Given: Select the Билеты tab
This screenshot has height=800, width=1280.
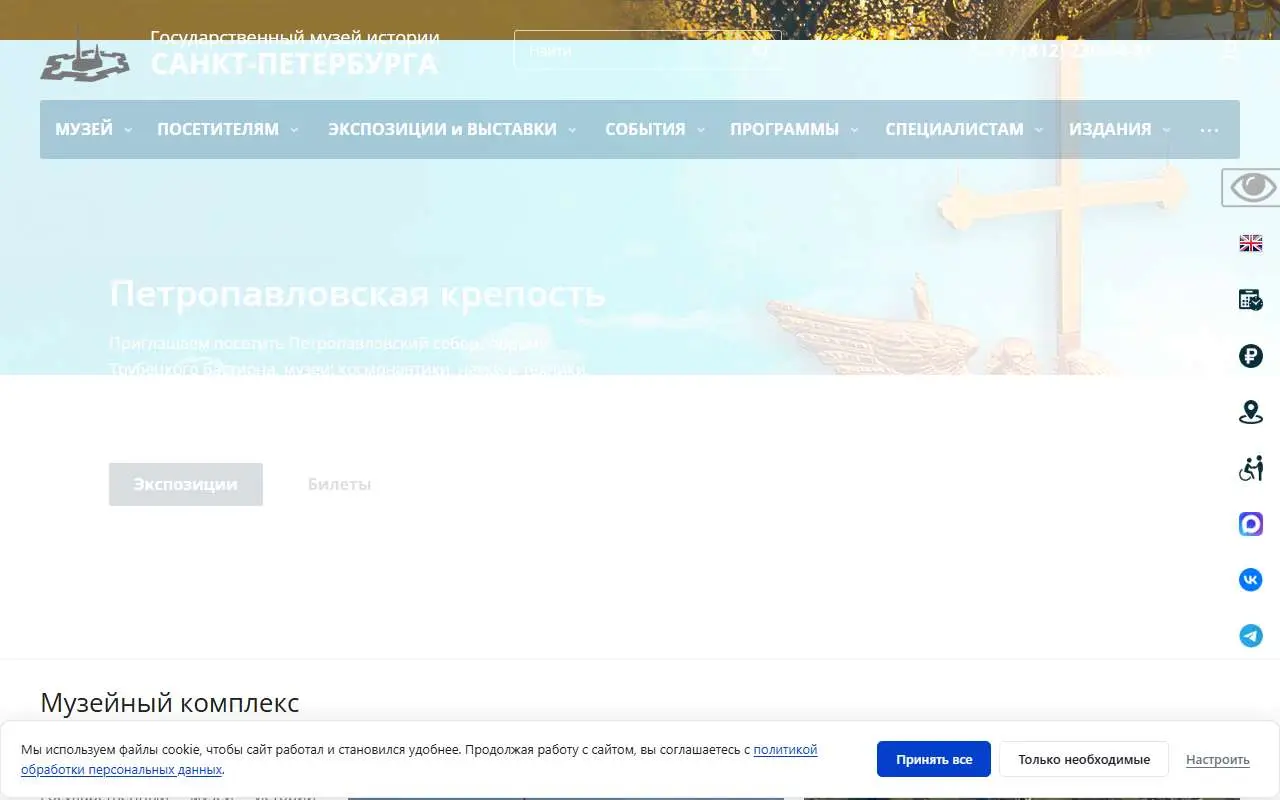Looking at the screenshot, I should point(339,484).
